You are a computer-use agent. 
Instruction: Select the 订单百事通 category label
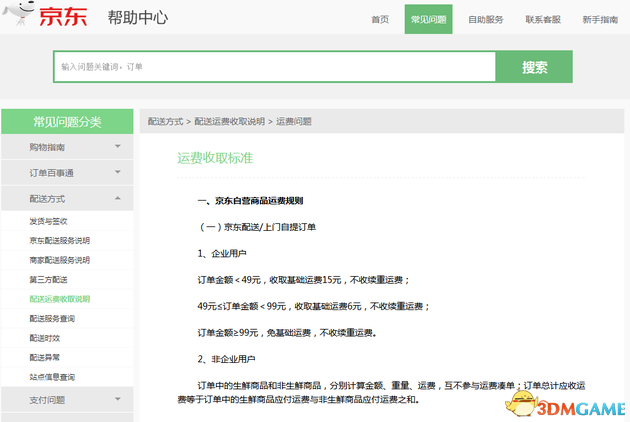point(51,173)
